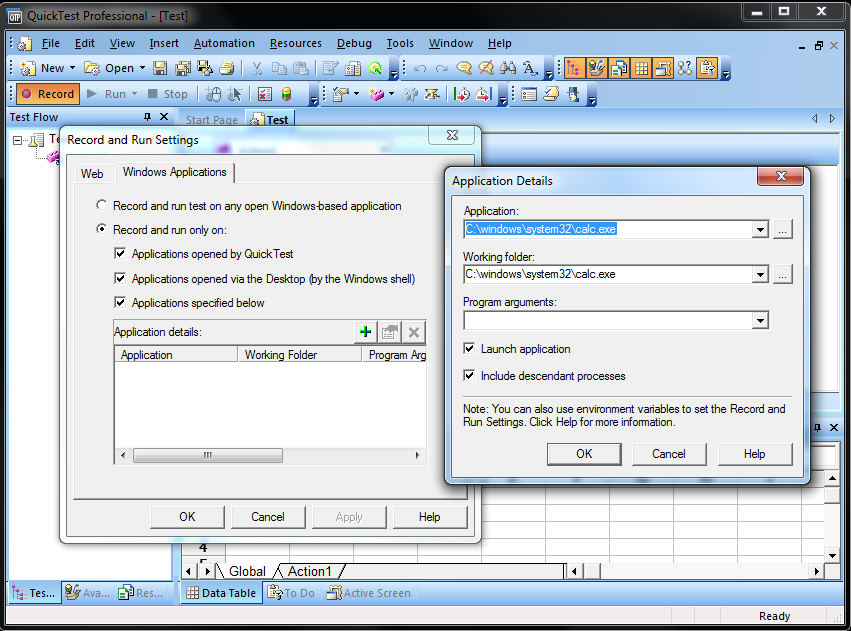The height and width of the screenshot is (631, 851).
Task: Open the Resources menu
Action: click(296, 43)
